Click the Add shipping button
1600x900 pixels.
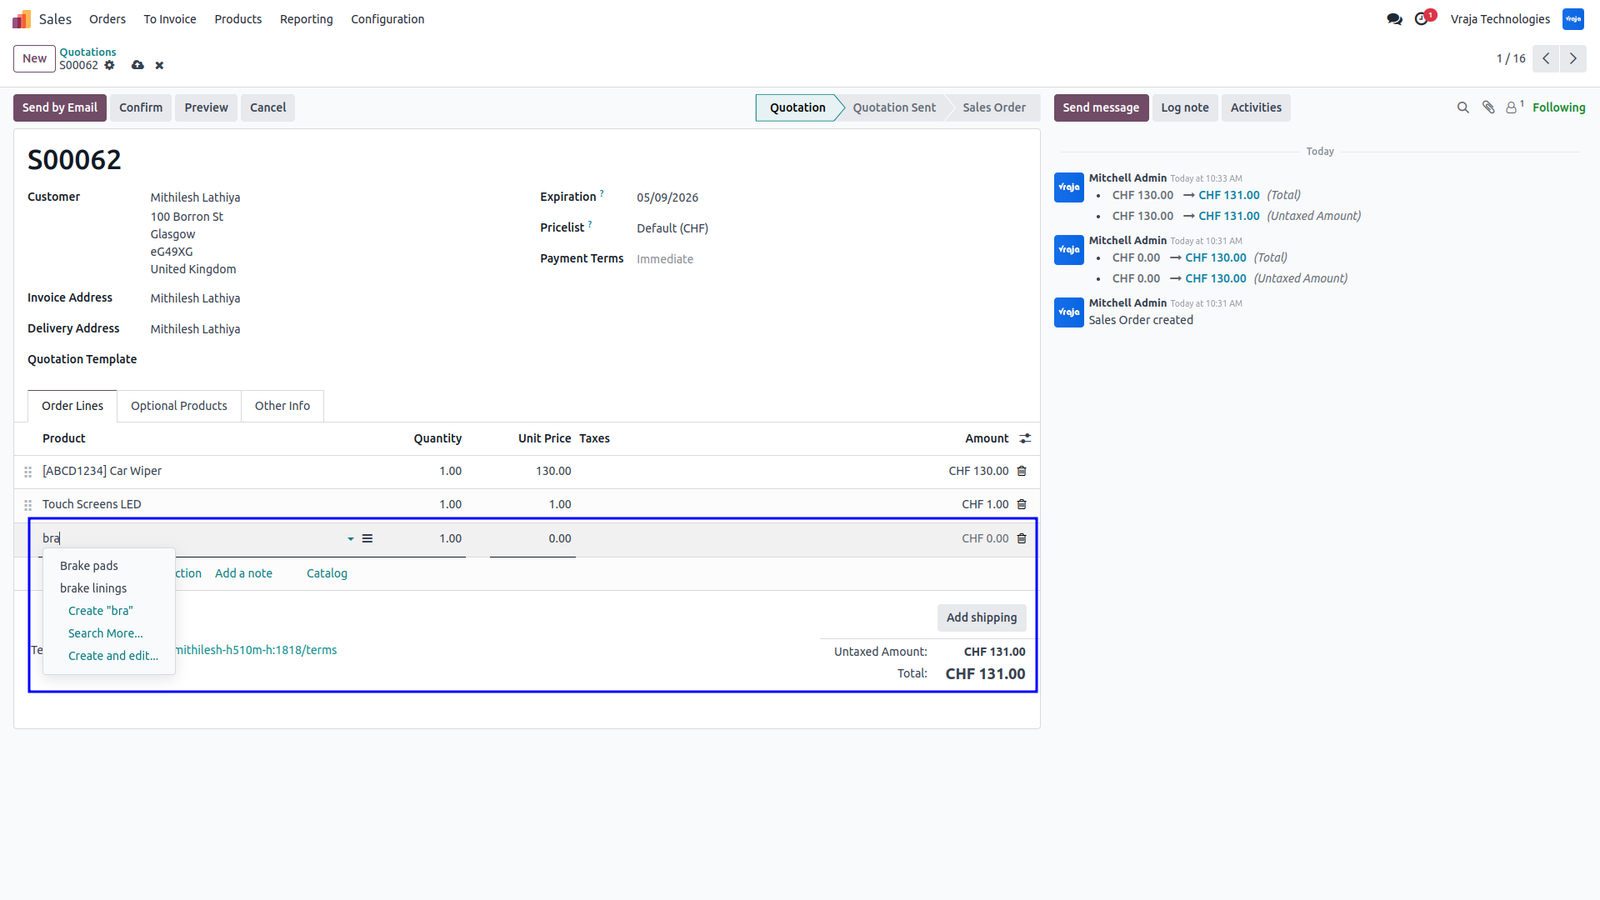point(981,618)
